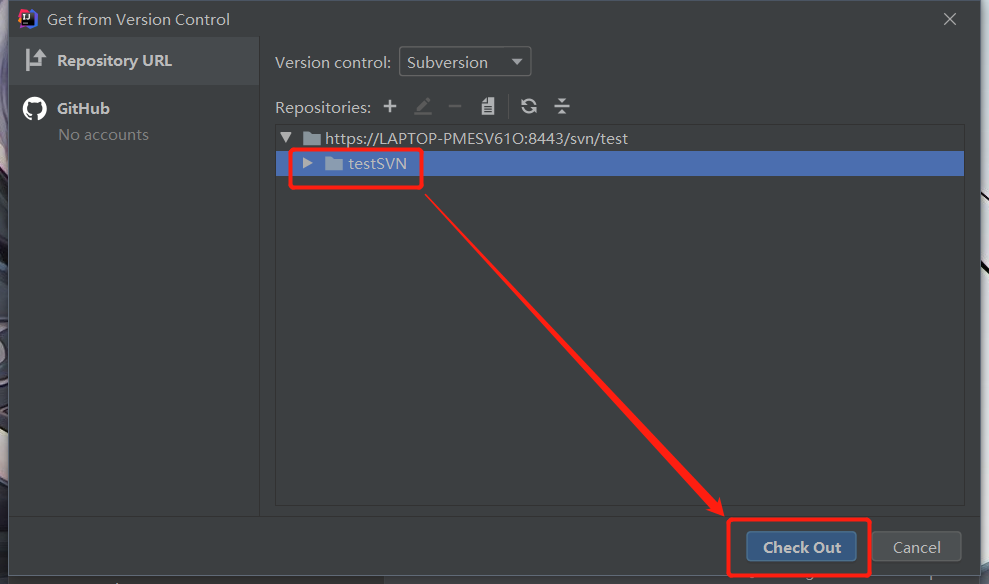
Task: Select the testSVN tree row
Action: click(x=619, y=163)
